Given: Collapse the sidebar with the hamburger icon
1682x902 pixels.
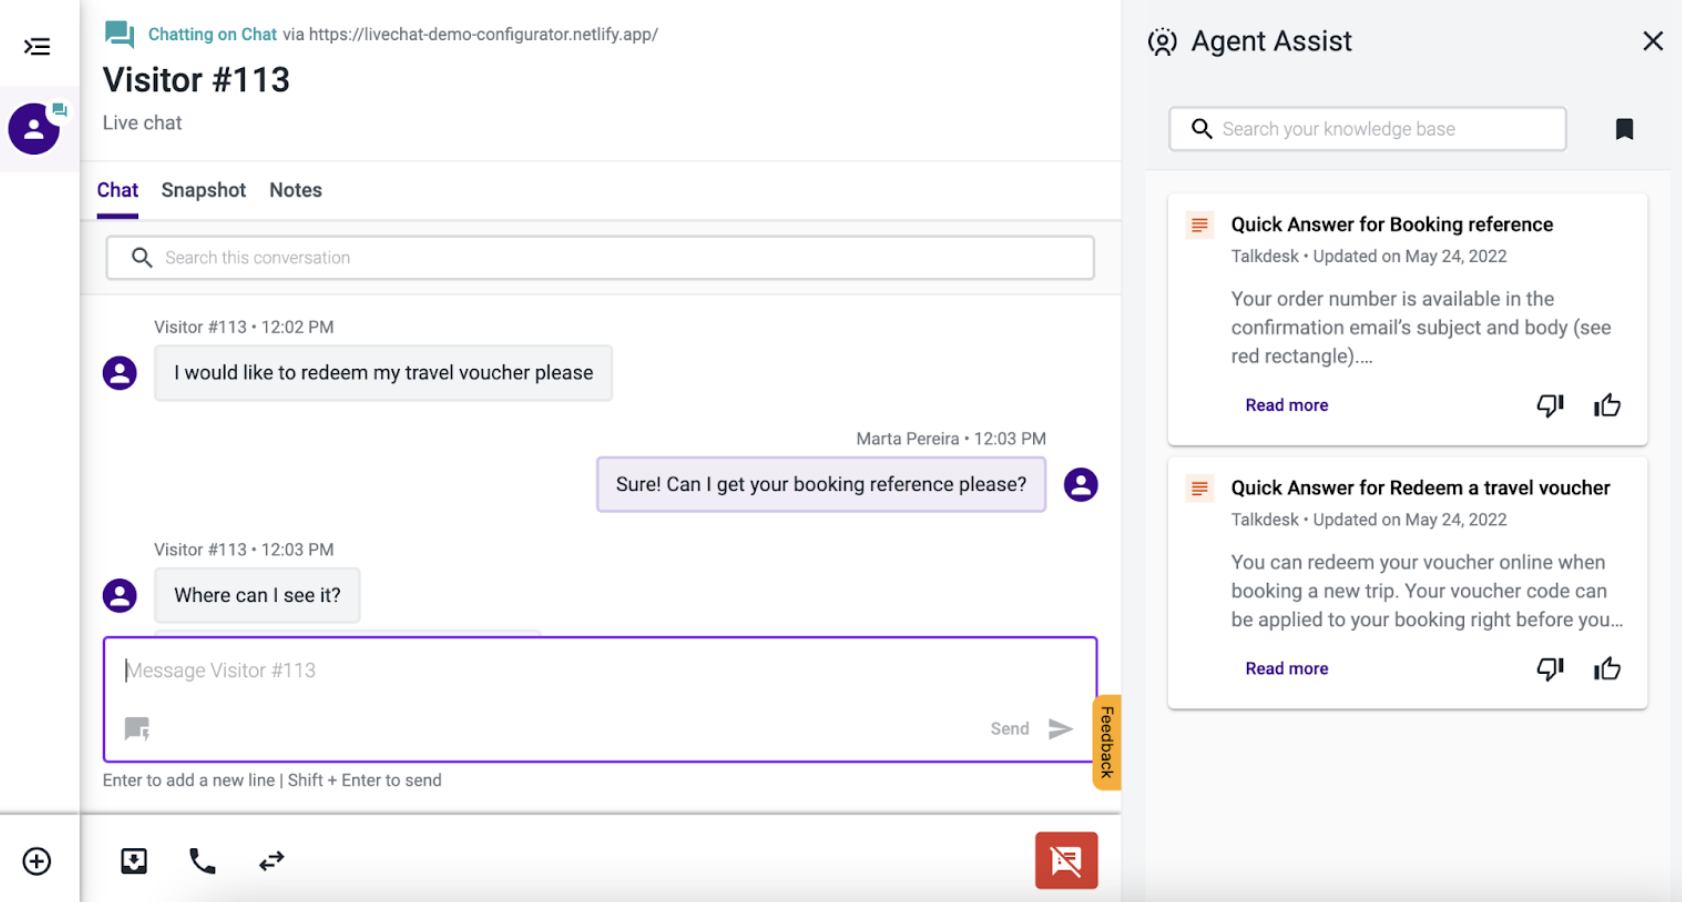Looking at the screenshot, I should [x=37, y=46].
